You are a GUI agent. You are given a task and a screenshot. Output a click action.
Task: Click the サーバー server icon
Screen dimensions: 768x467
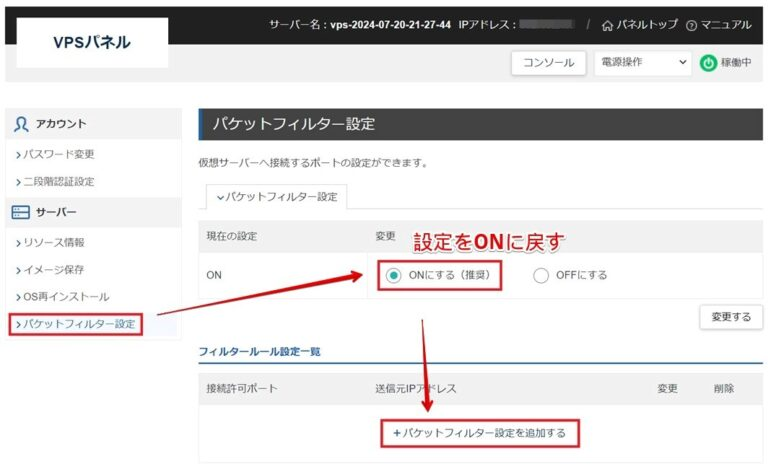coord(22,212)
